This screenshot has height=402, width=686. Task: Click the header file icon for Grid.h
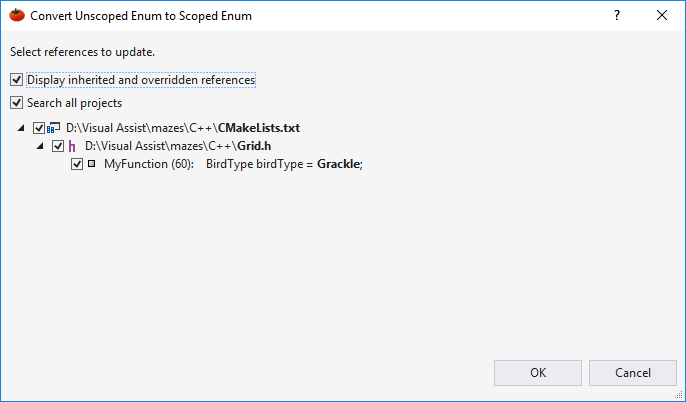(x=73, y=146)
